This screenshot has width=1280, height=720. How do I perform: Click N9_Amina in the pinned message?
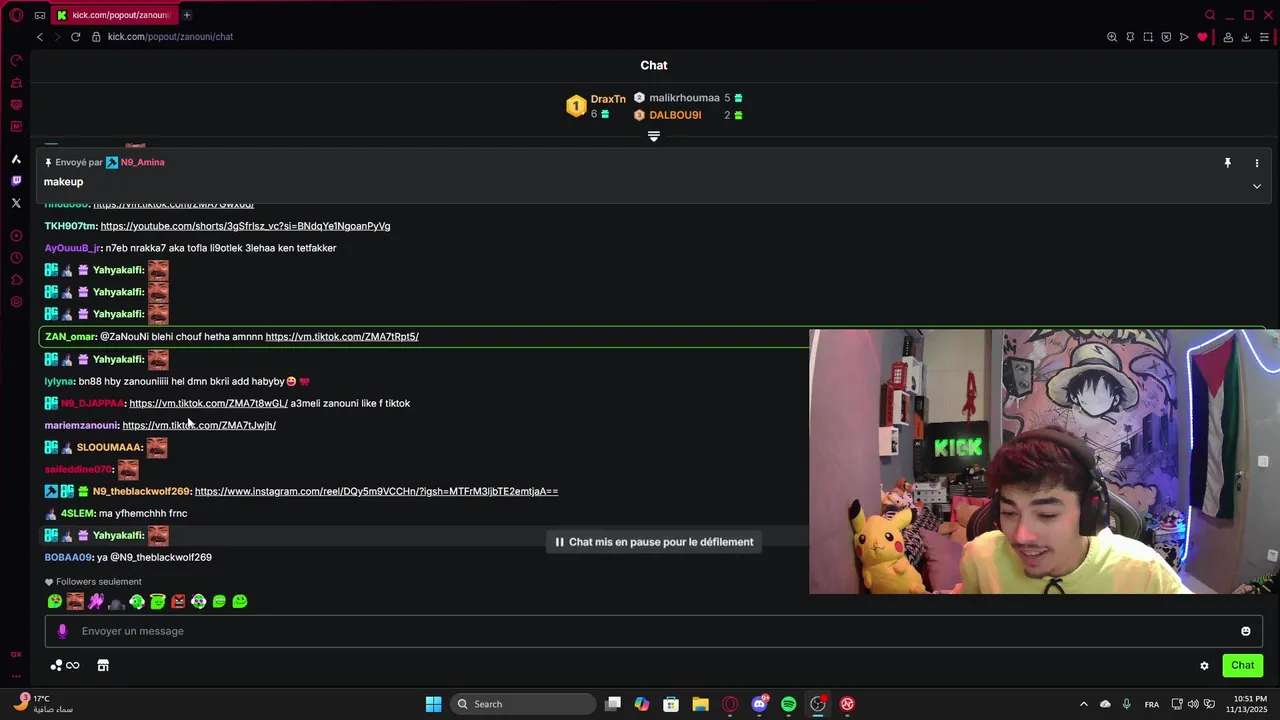[143, 162]
